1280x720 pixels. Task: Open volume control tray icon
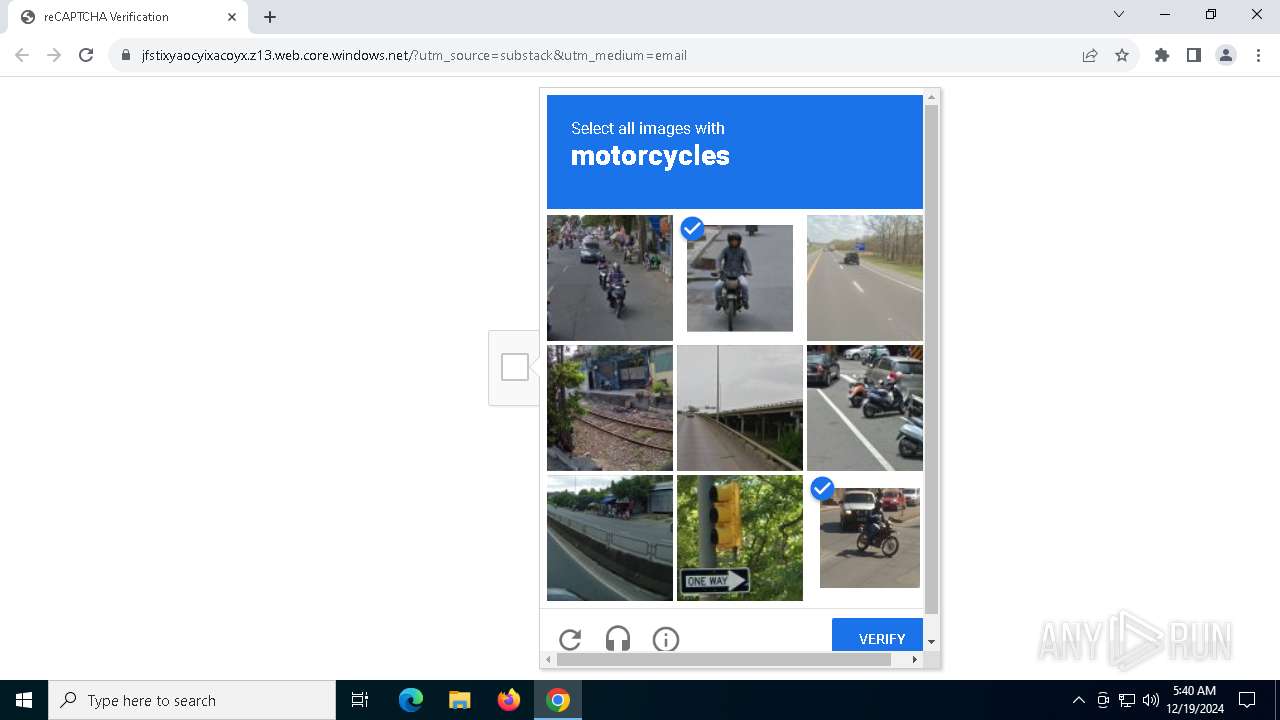1151,700
